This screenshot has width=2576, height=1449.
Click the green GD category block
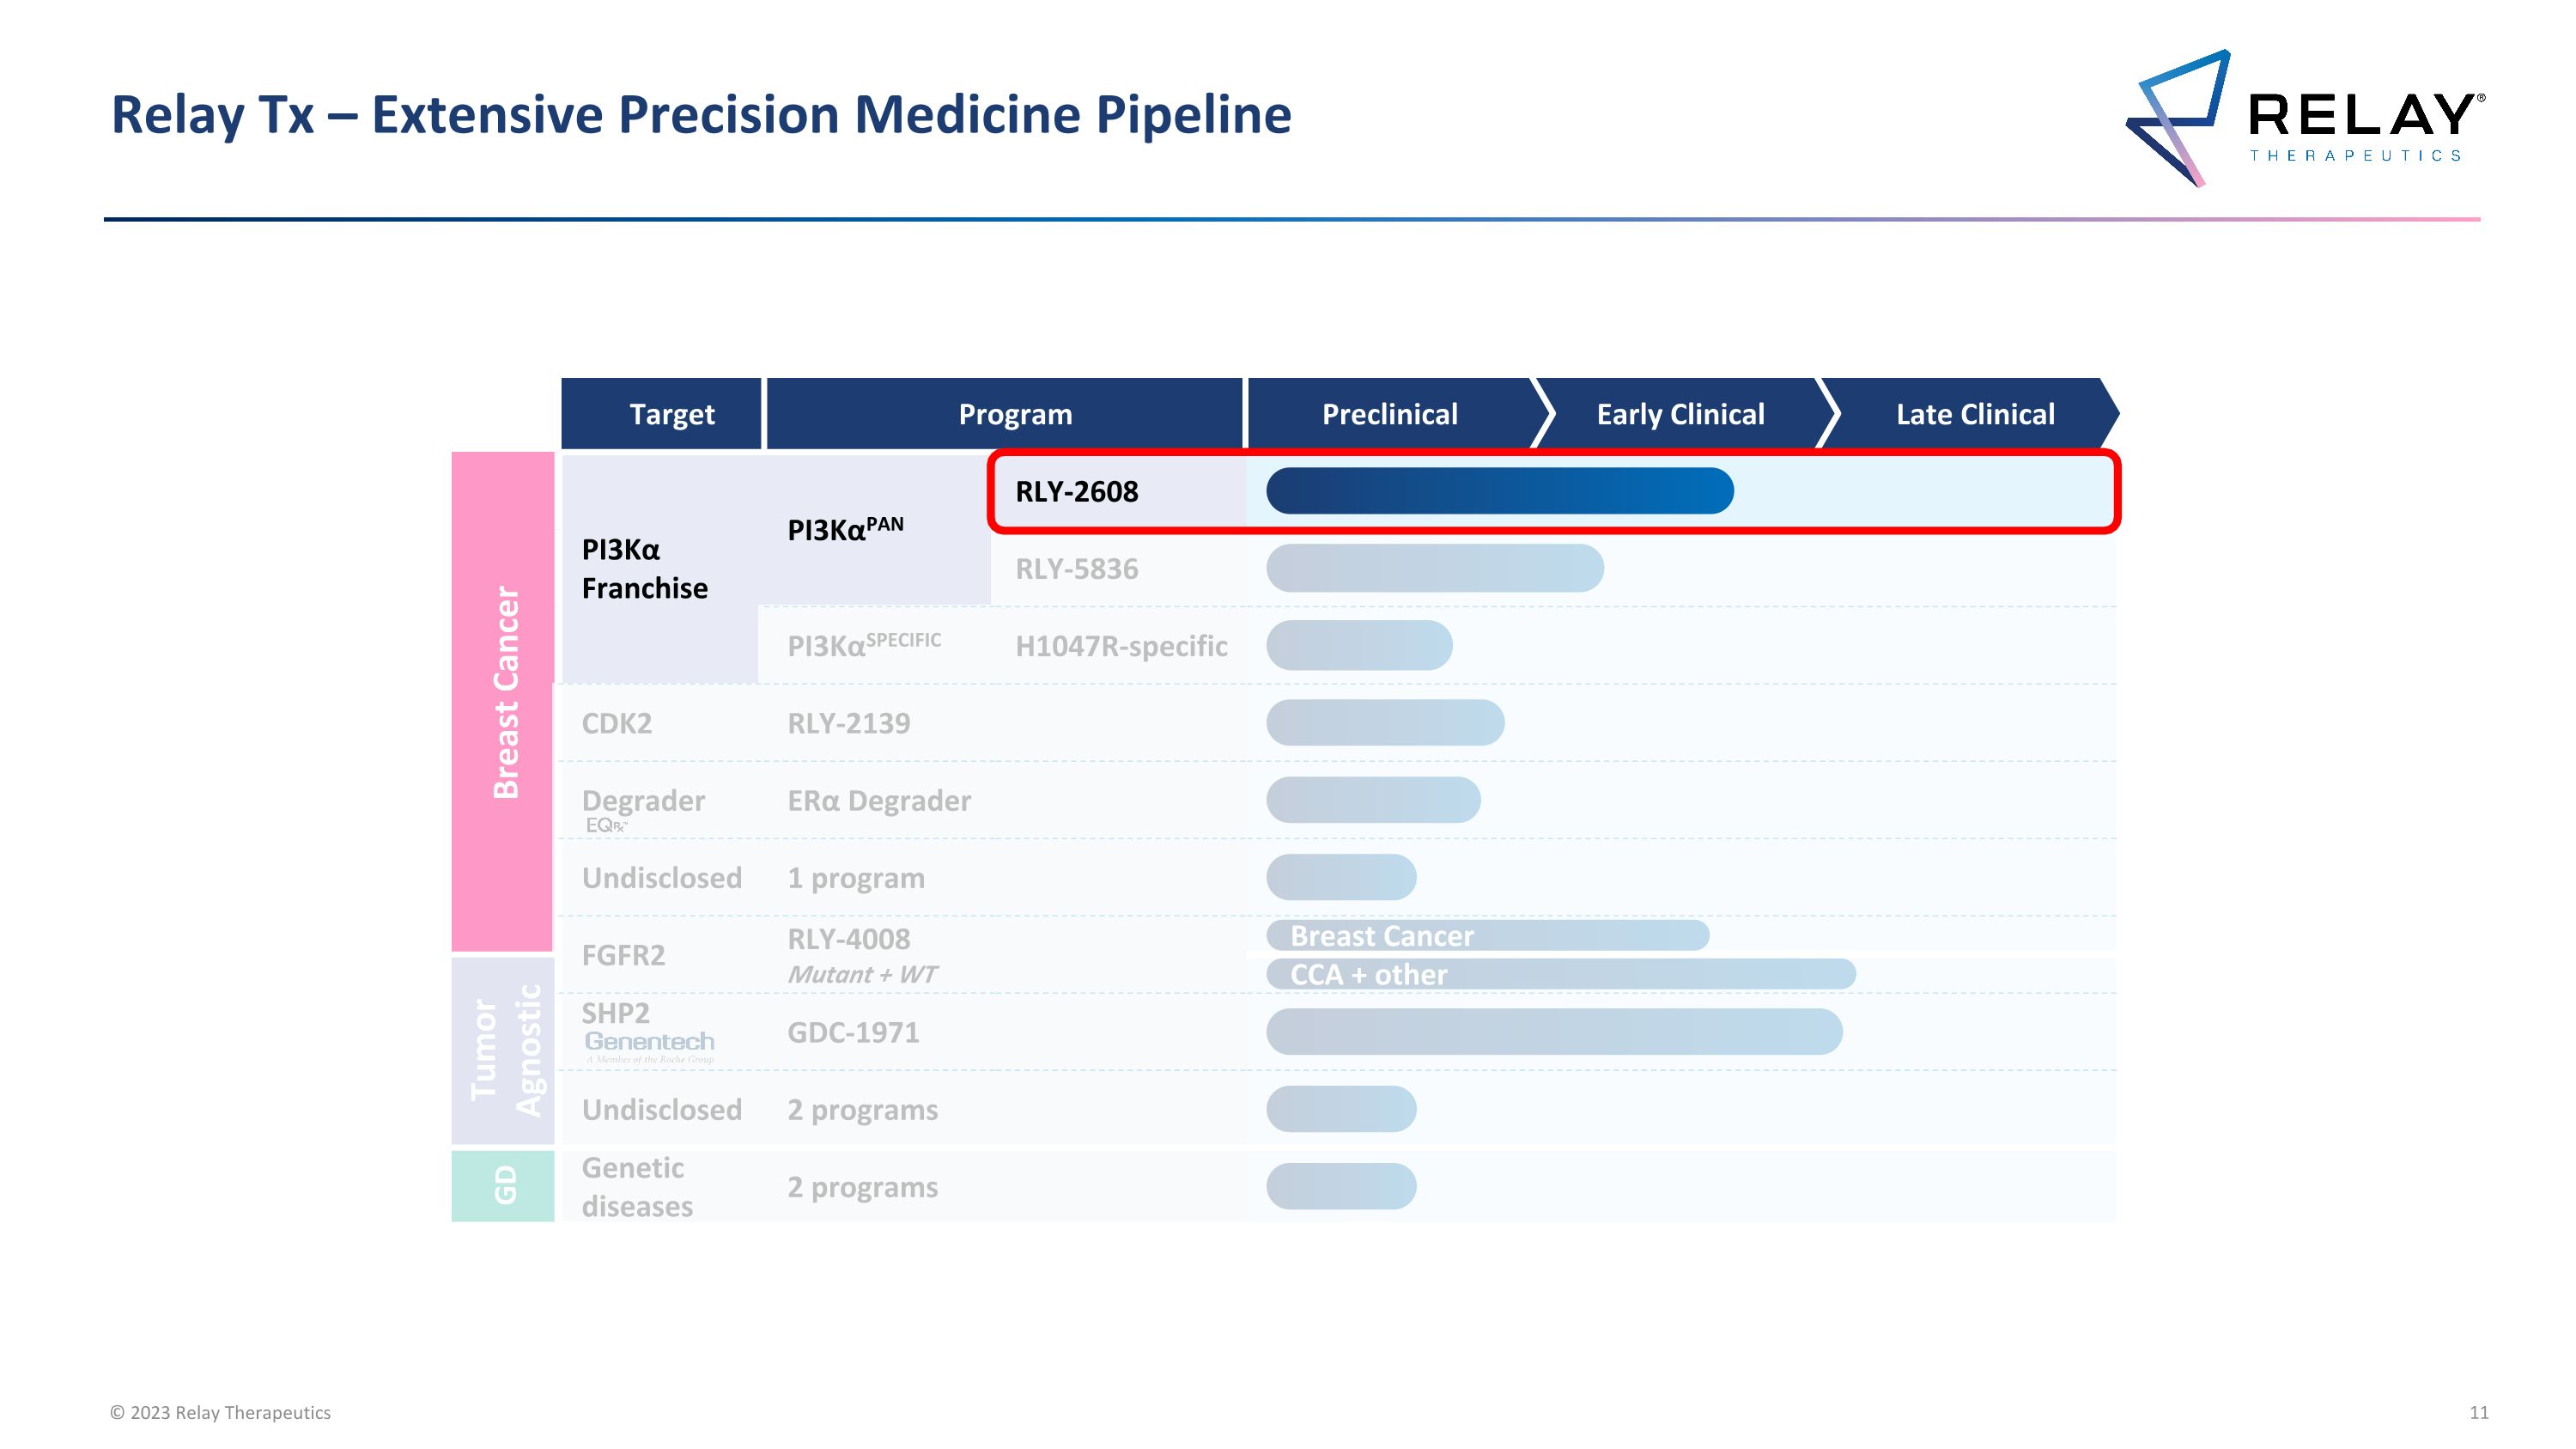pyautogui.click(x=503, y=1186)
